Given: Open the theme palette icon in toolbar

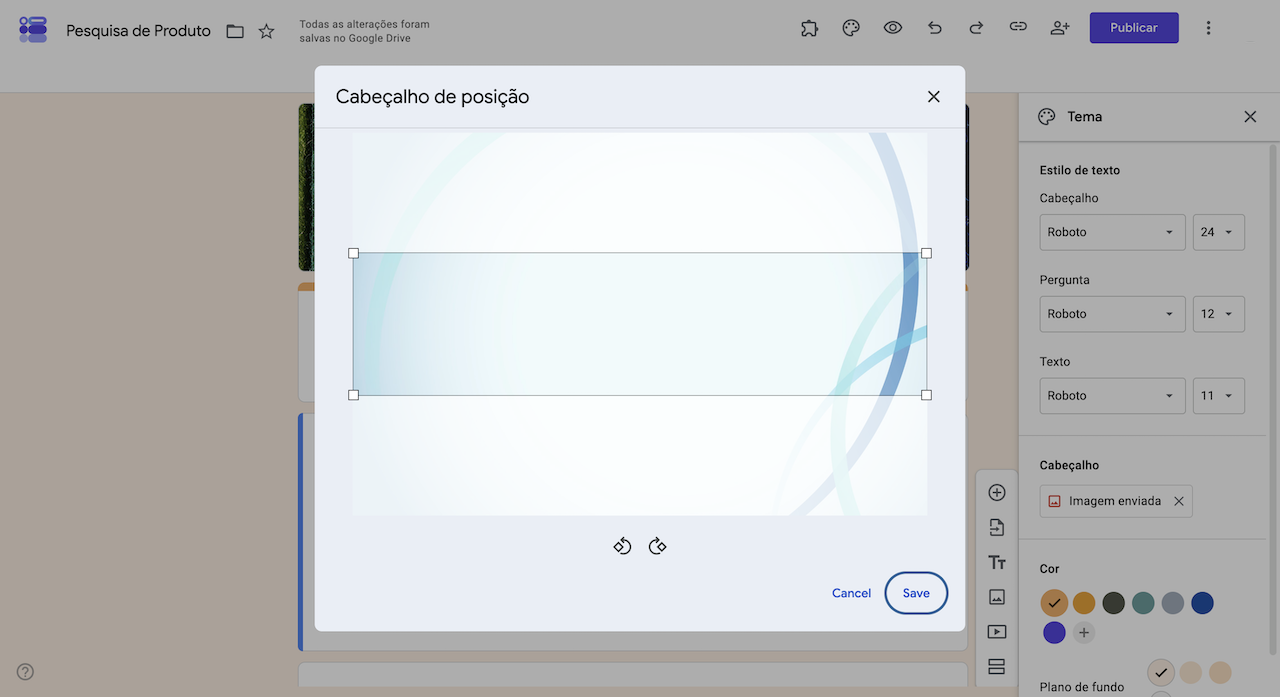Looking at the screenshot, I should (851, 28).
